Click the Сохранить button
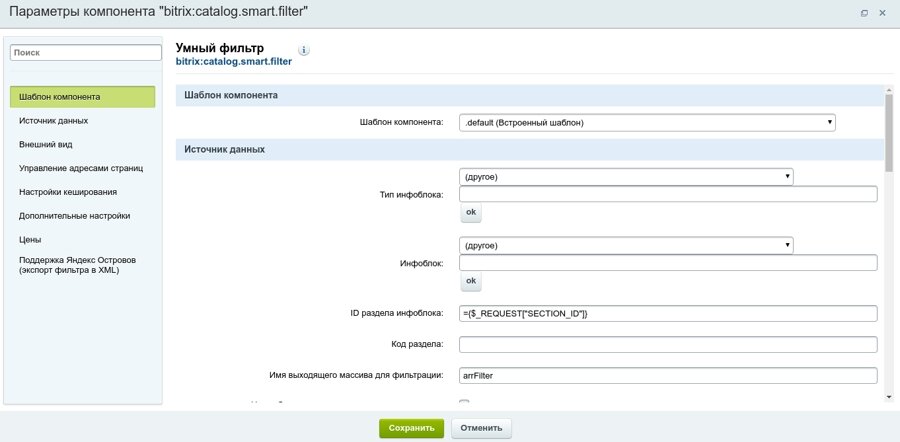Screen dimensions: 900x442 point(410,428)
